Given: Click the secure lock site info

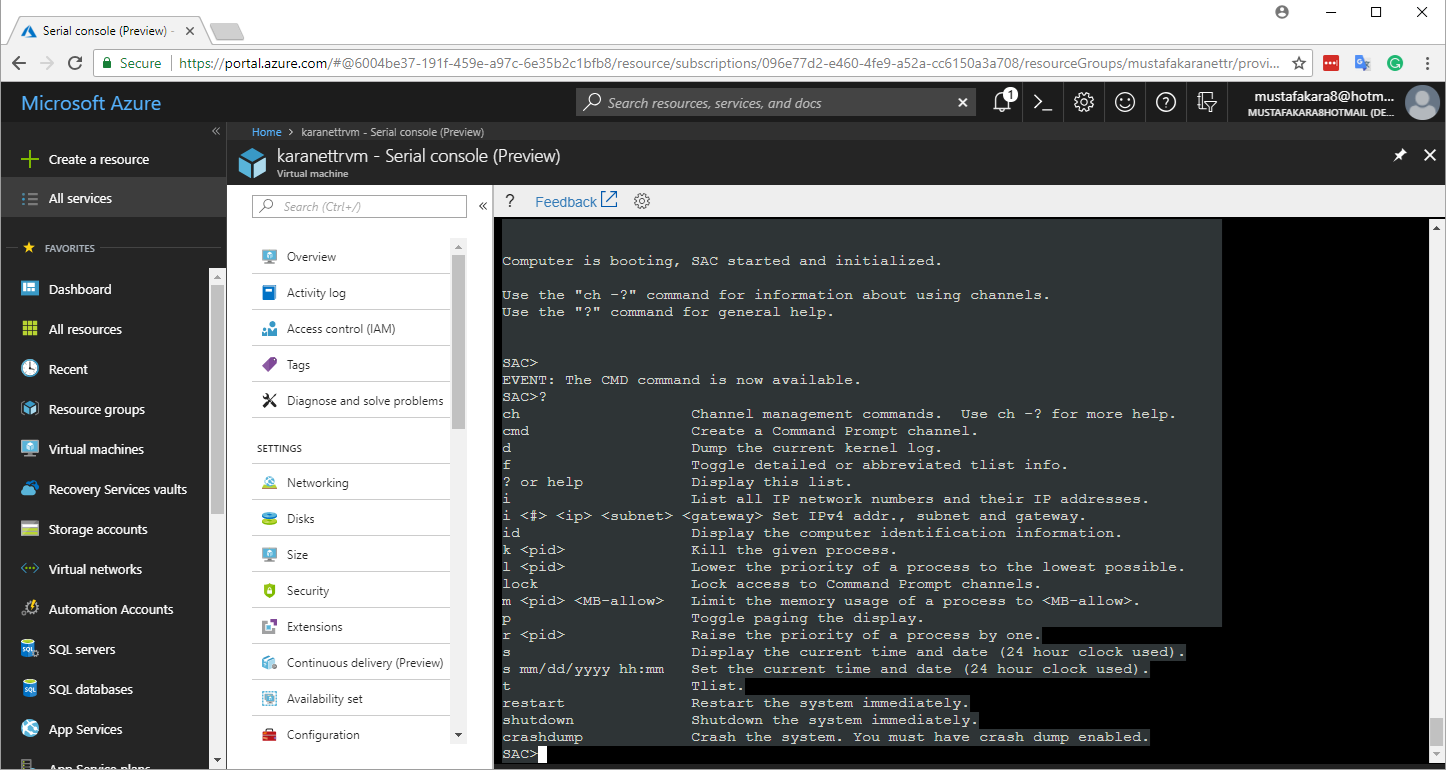Looking at the screenshot, I should [132, 63].
